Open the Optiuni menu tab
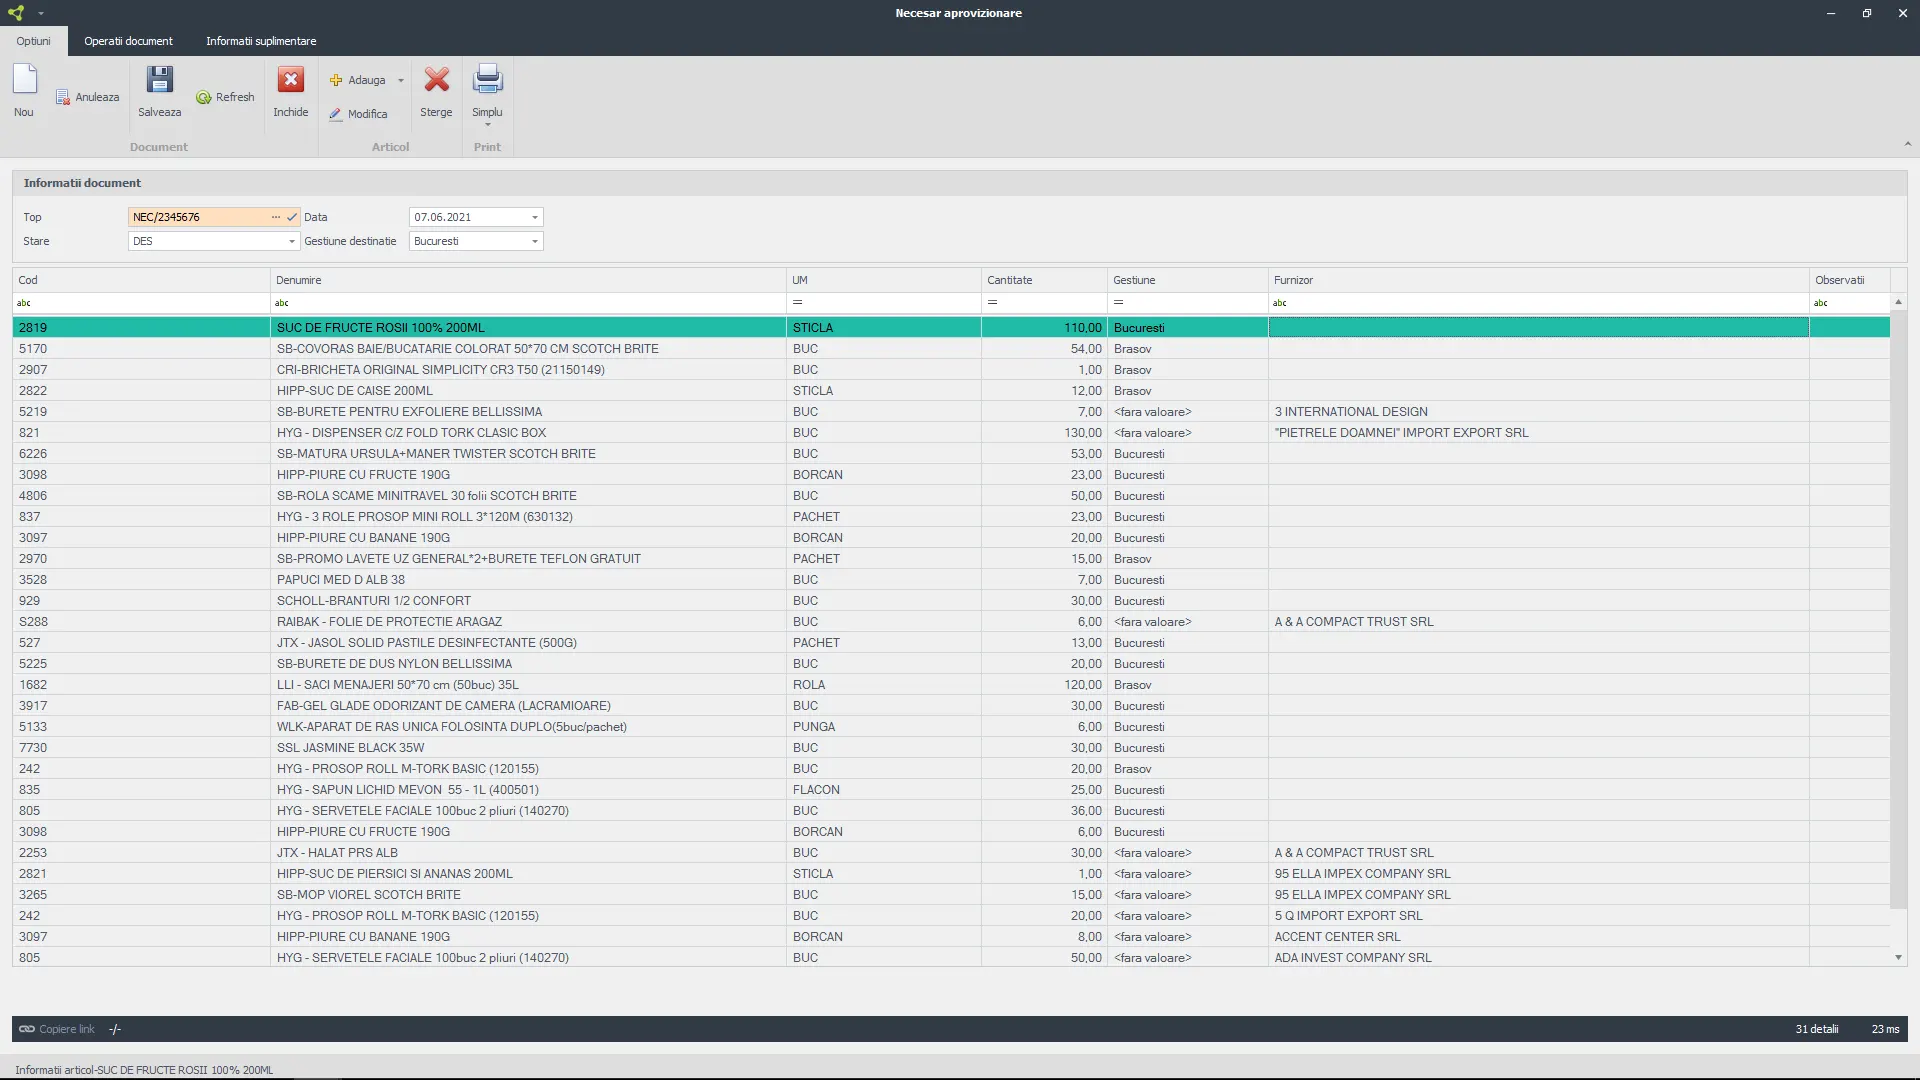 (33, 41)
